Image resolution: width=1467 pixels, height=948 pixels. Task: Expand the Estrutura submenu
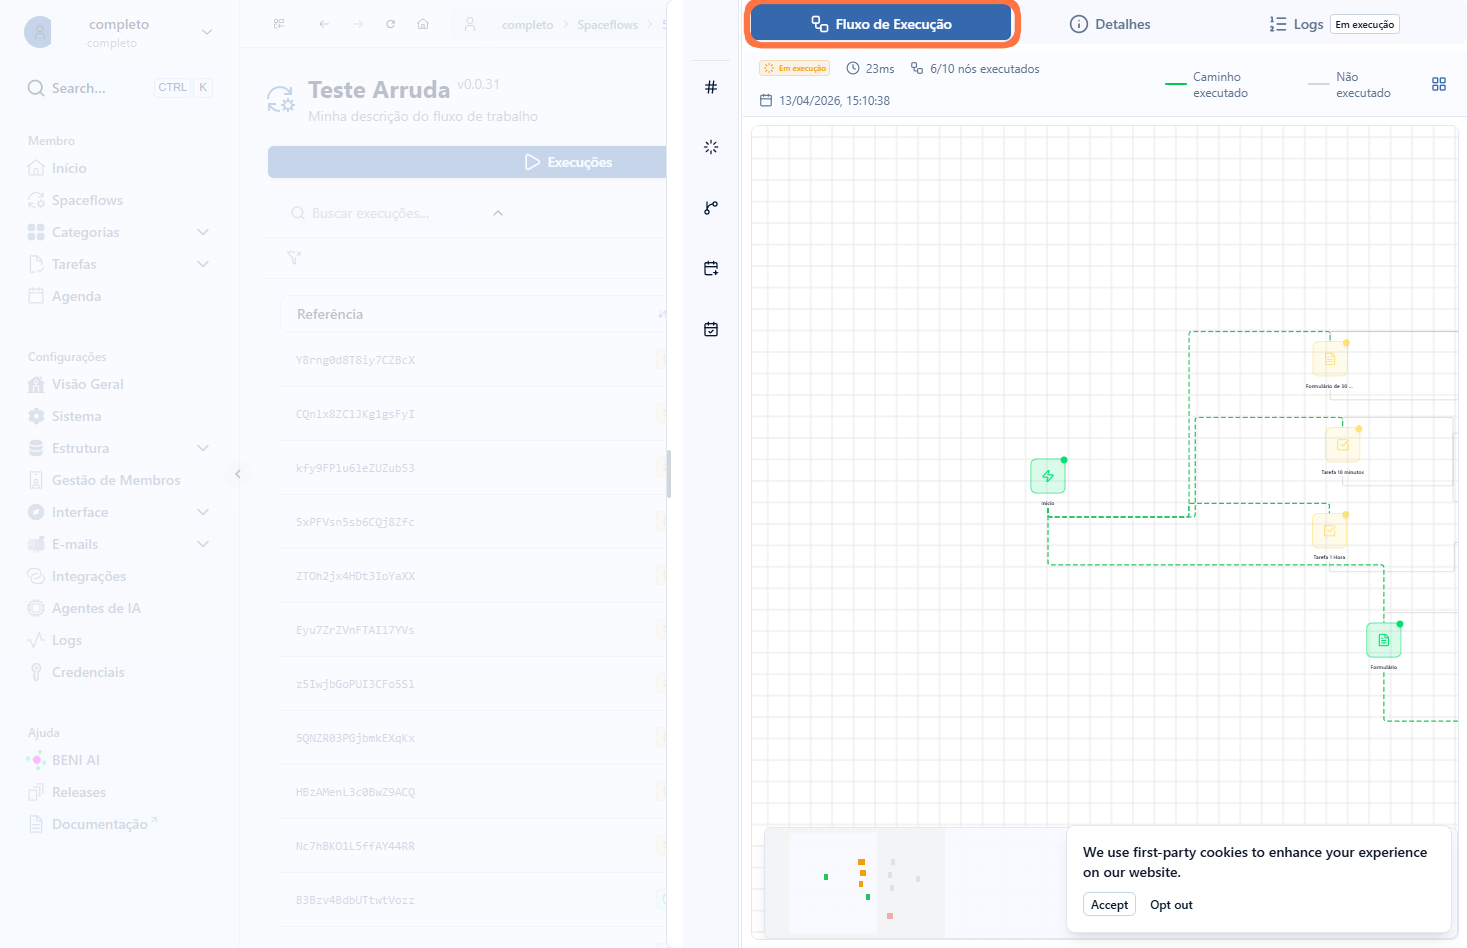(x=203, y=448)
